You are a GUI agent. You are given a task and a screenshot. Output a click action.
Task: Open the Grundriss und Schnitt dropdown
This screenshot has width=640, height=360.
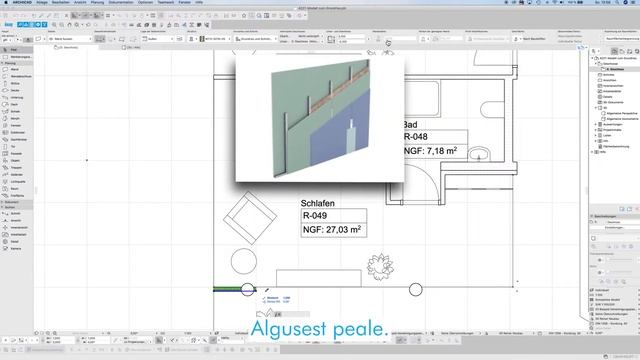click(x=256, y=39)
